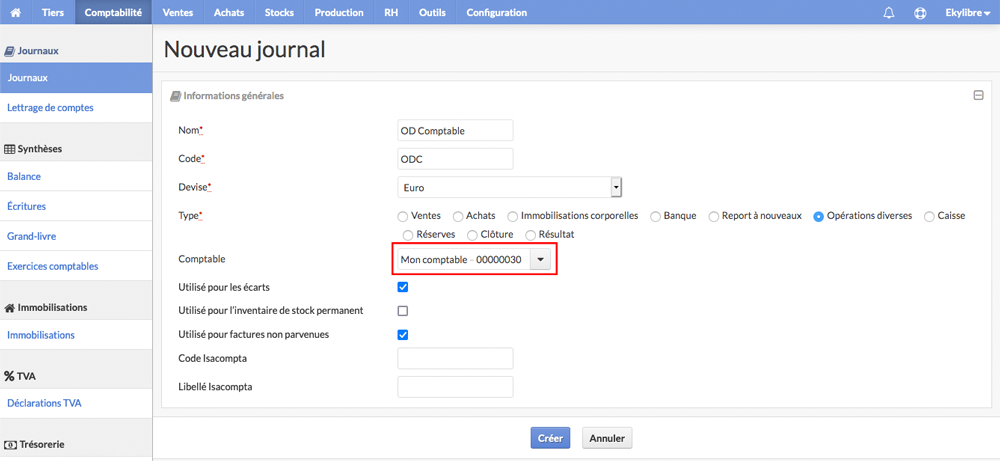Open Déclarations TVA link
The width and height of the screenshot is (1000, 461).
click(x=44, y=403)
